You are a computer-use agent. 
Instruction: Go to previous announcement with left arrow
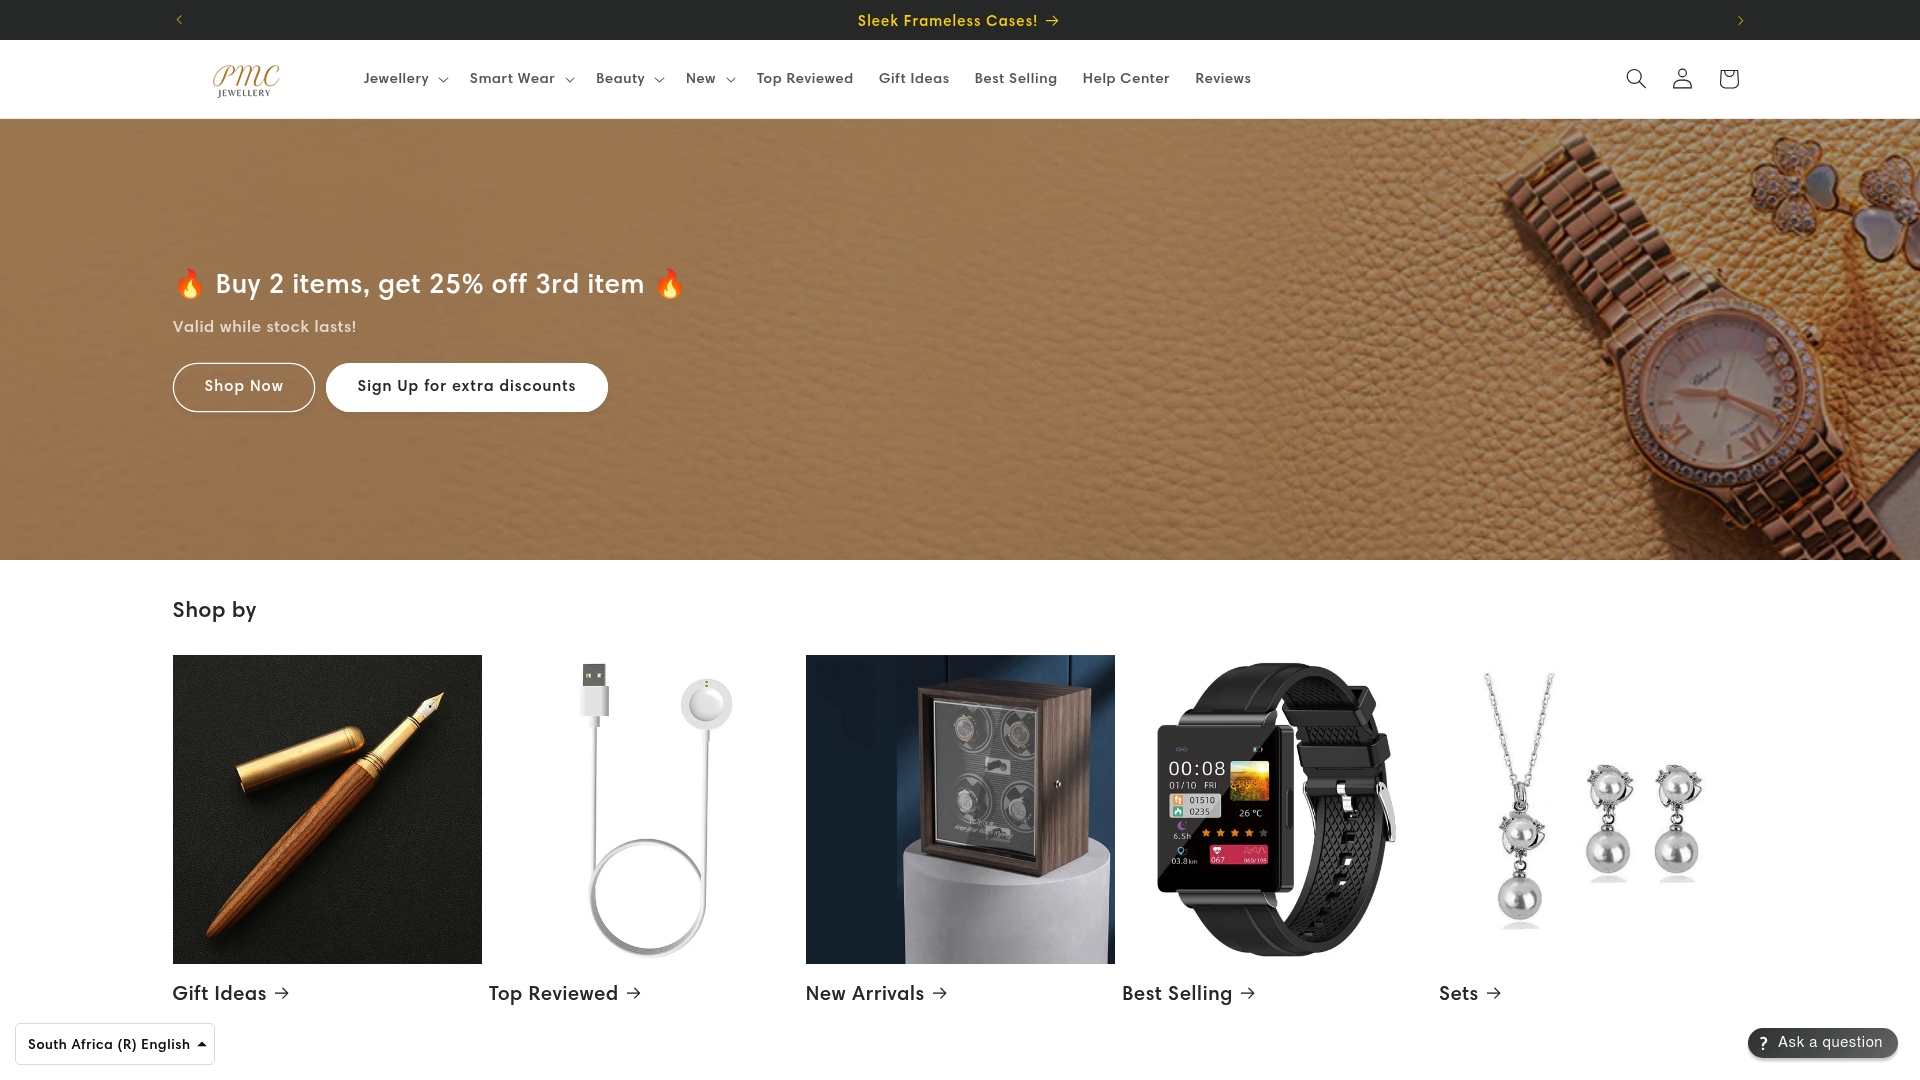click(x=179, y=20)
